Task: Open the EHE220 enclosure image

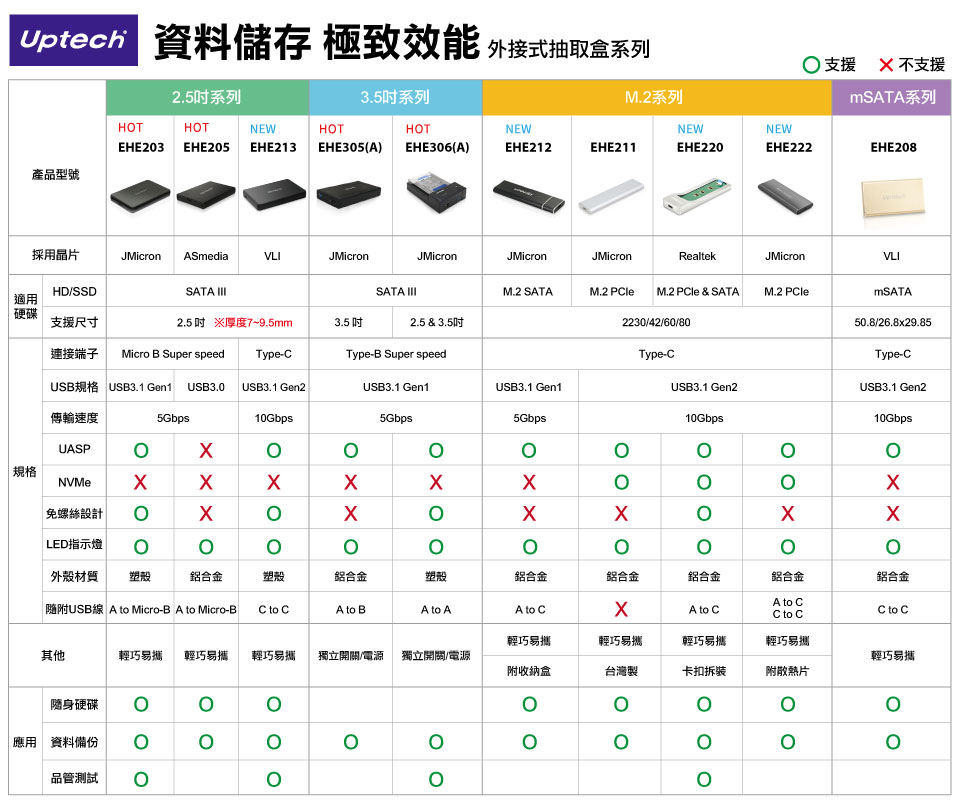Action: 697,196
